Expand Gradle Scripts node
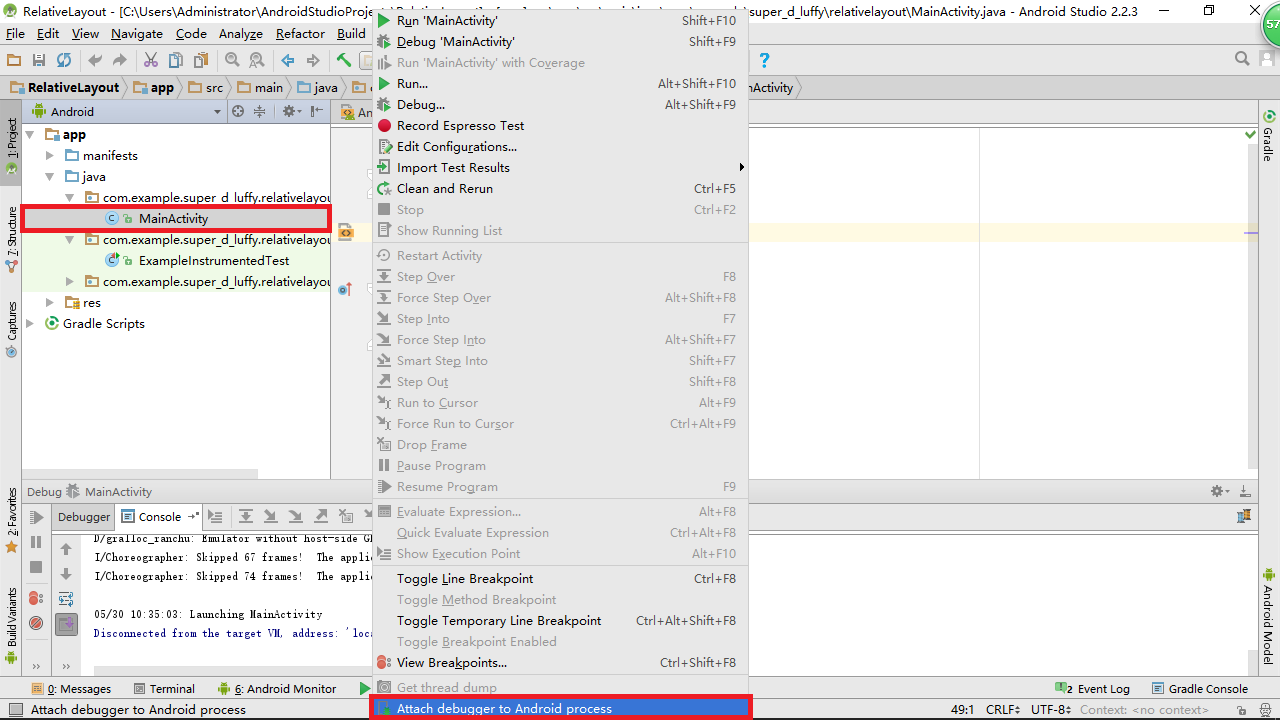 tap(29, 323)
